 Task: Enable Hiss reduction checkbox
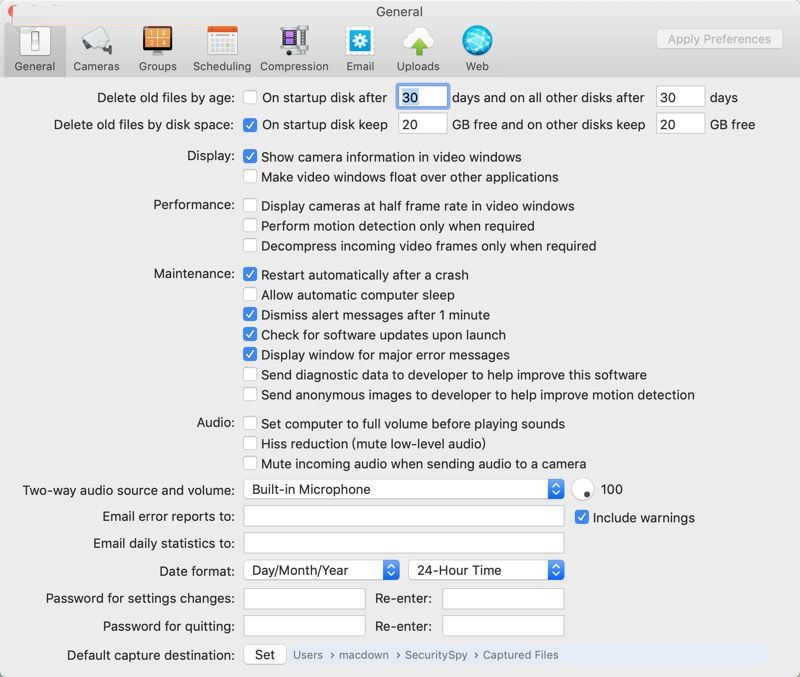[250, 443]
